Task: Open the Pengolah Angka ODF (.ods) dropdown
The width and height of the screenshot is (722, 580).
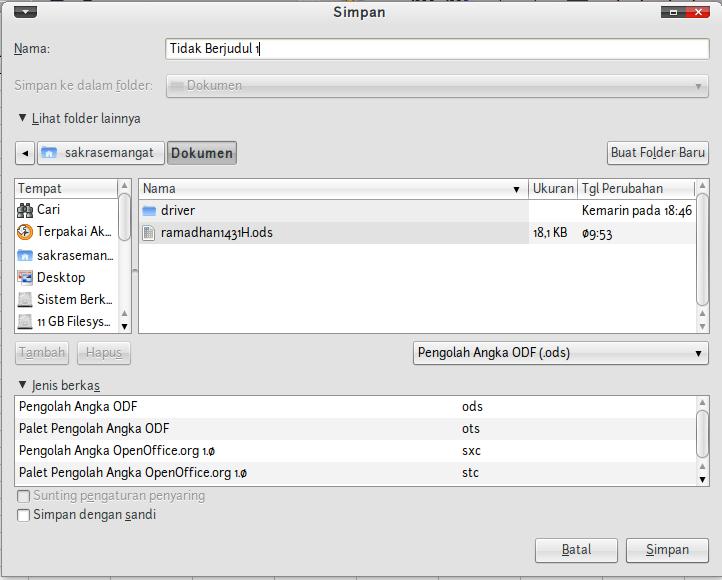Action: pos(560,353)
